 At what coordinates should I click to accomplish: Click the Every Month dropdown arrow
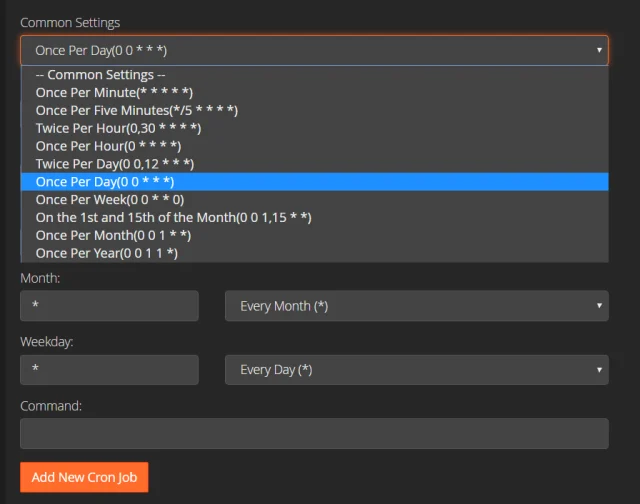click(x=599, y=306)
